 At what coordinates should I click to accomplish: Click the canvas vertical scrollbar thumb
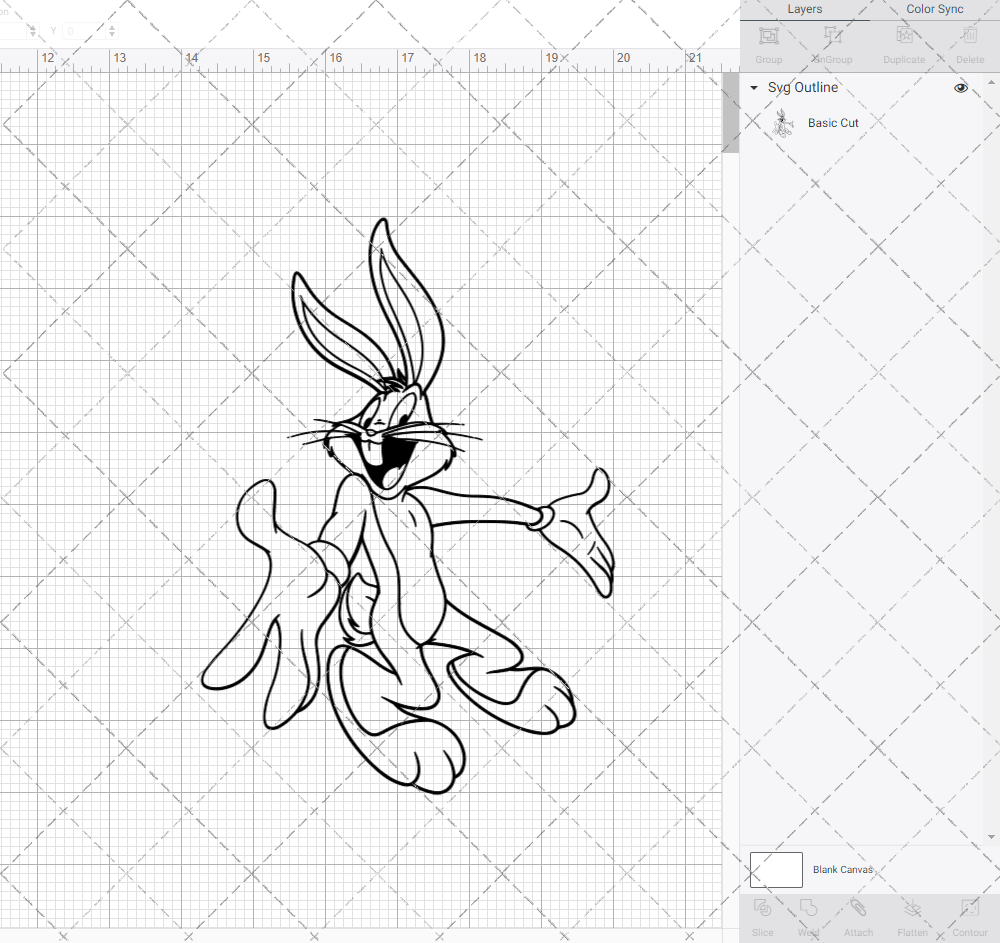(x=730, y=112)
